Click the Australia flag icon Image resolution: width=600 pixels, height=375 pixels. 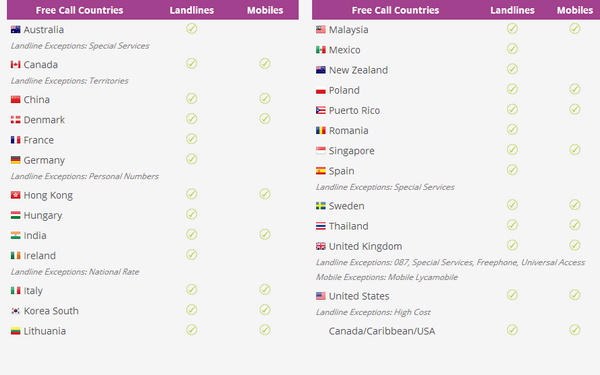tap(15, 29)
